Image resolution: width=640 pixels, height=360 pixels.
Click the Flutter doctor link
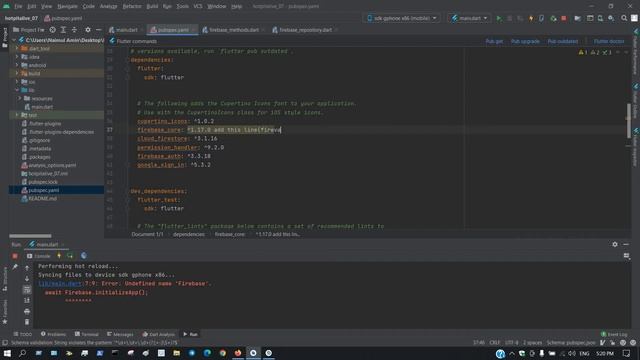609,41
